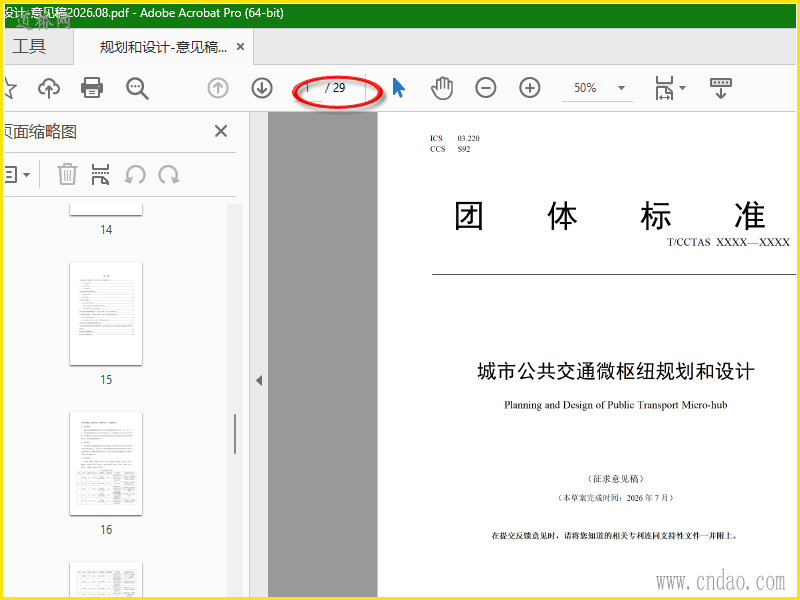Click the 团体标准 heading
Image resolution: width=800 pixels, height=600 pixels.
[x=610, y=215]
